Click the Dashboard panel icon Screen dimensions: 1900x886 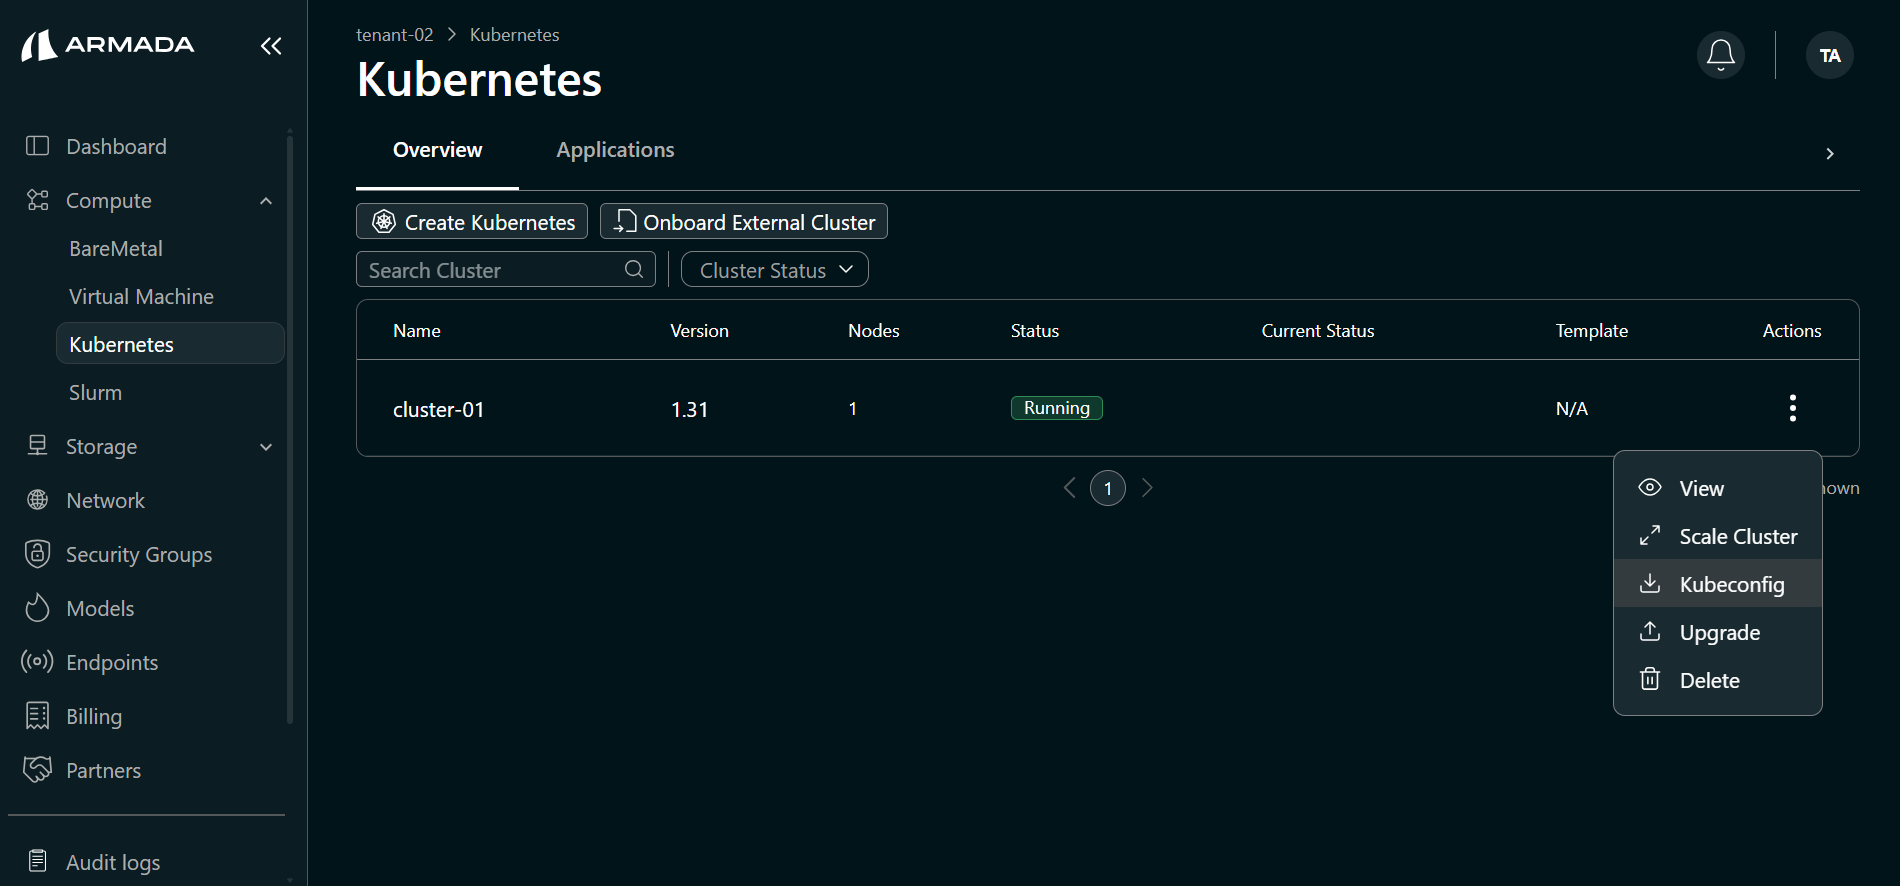pyautogui.click(x=37, y=146)
